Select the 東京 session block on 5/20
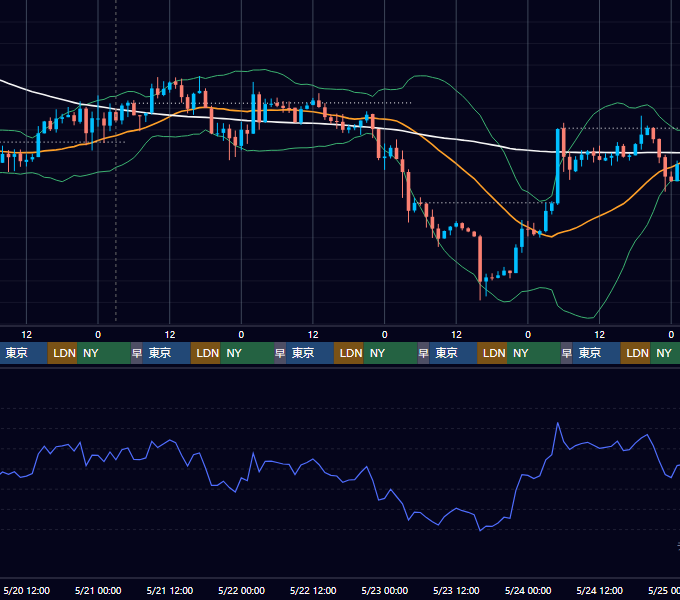The width and height of the screenshot is (680, 600). coord(23,353)
